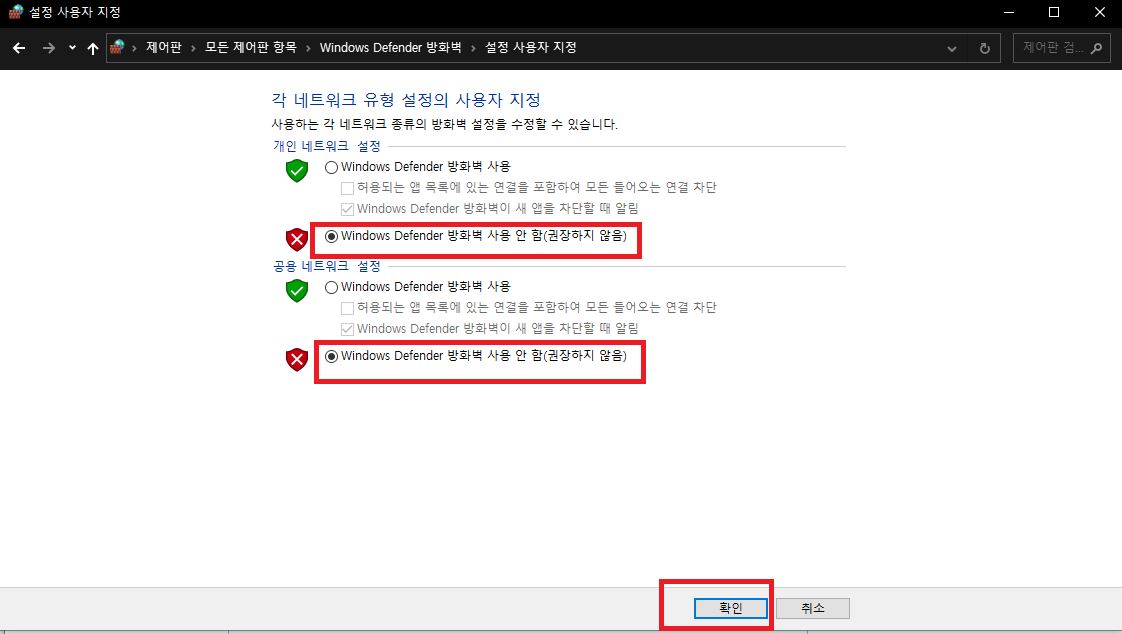Go forward with the right arrow
Image resolution: width=1122 pixels, height=634 pixels.
click(49, 48)
